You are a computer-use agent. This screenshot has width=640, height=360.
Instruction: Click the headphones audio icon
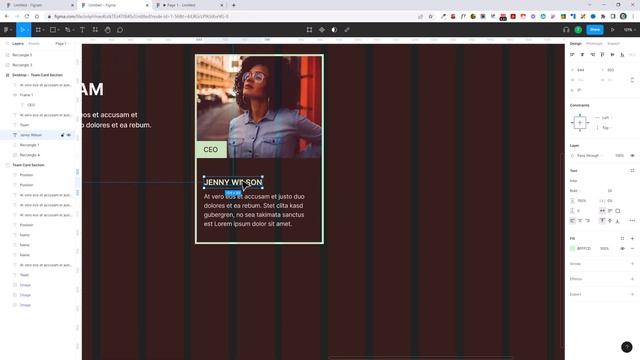[x=566, y=29]
